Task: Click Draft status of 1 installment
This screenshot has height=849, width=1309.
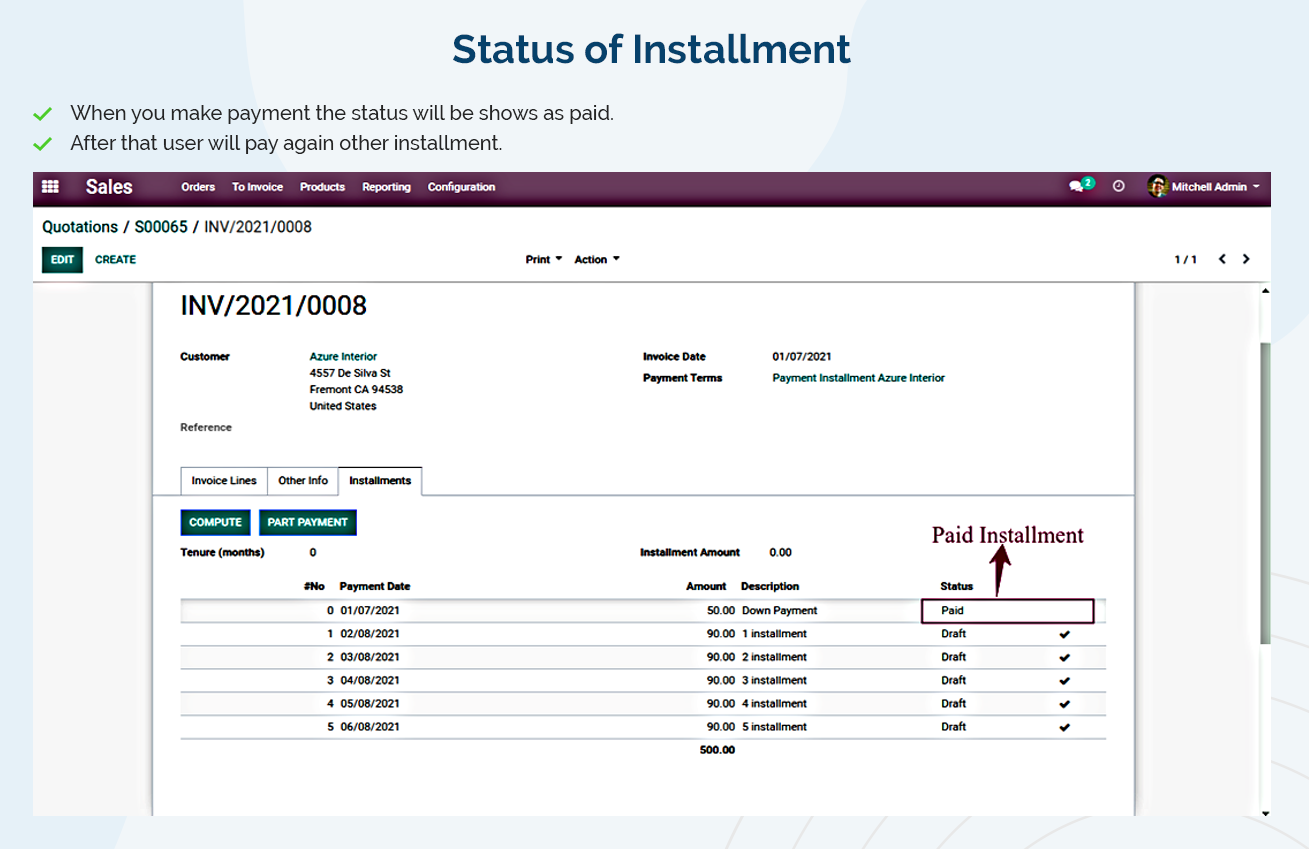Action: [954, 634]
